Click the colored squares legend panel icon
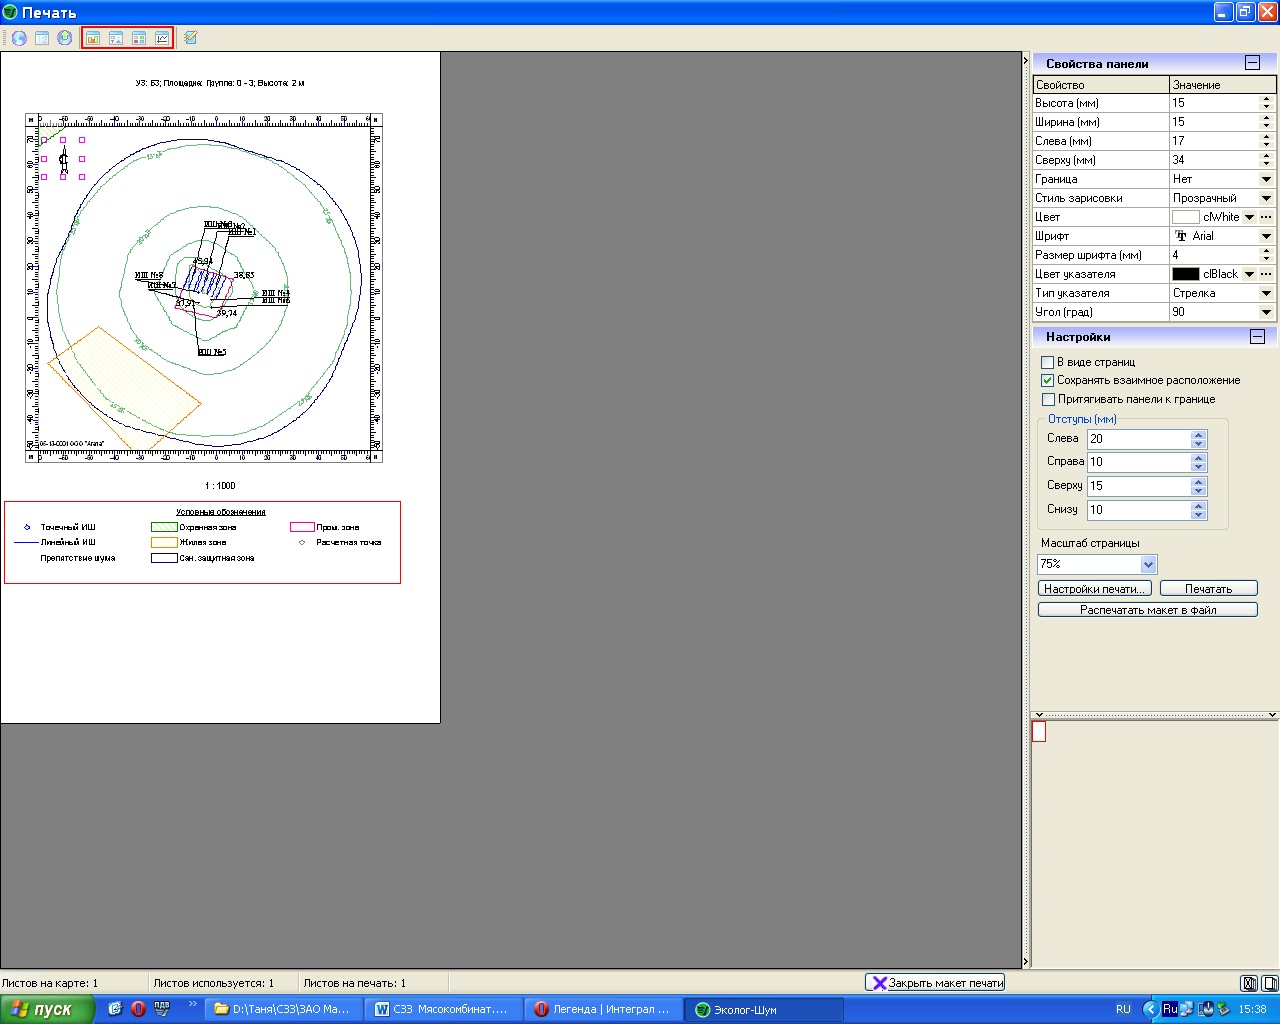Image resolution: width=1280 pixels, height=1024 pixels. 139,38
